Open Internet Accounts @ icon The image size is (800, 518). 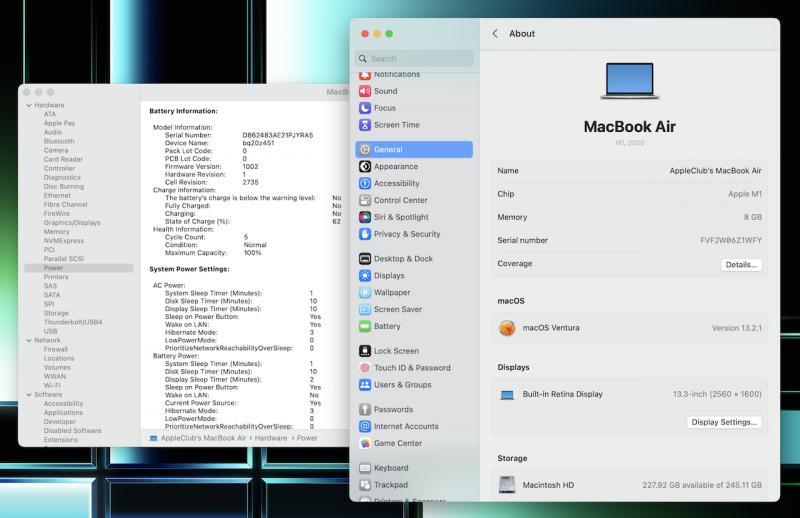click(x=365, y=426)
